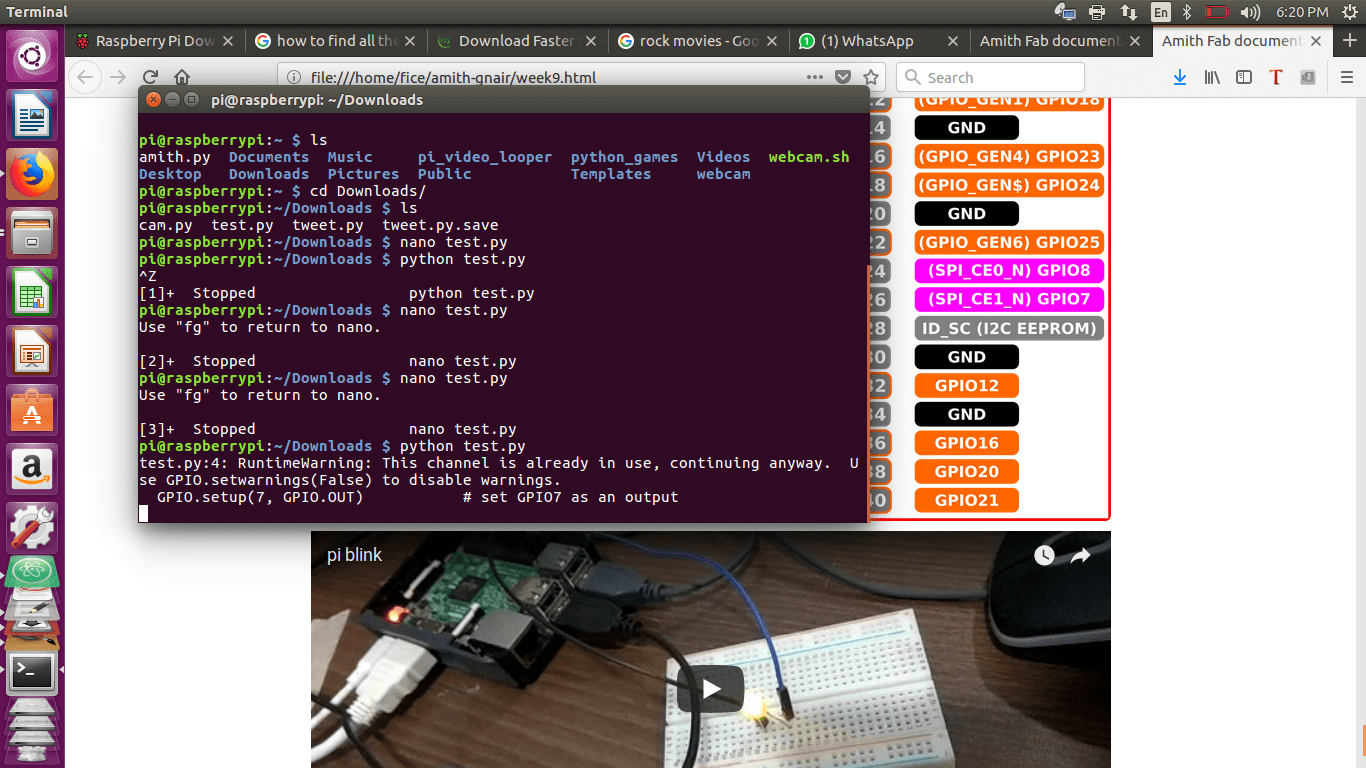The width and height of the screenshot is (1366, 768).
Task: Open the Files manager in dock
Action: click(x=32, y=233)
